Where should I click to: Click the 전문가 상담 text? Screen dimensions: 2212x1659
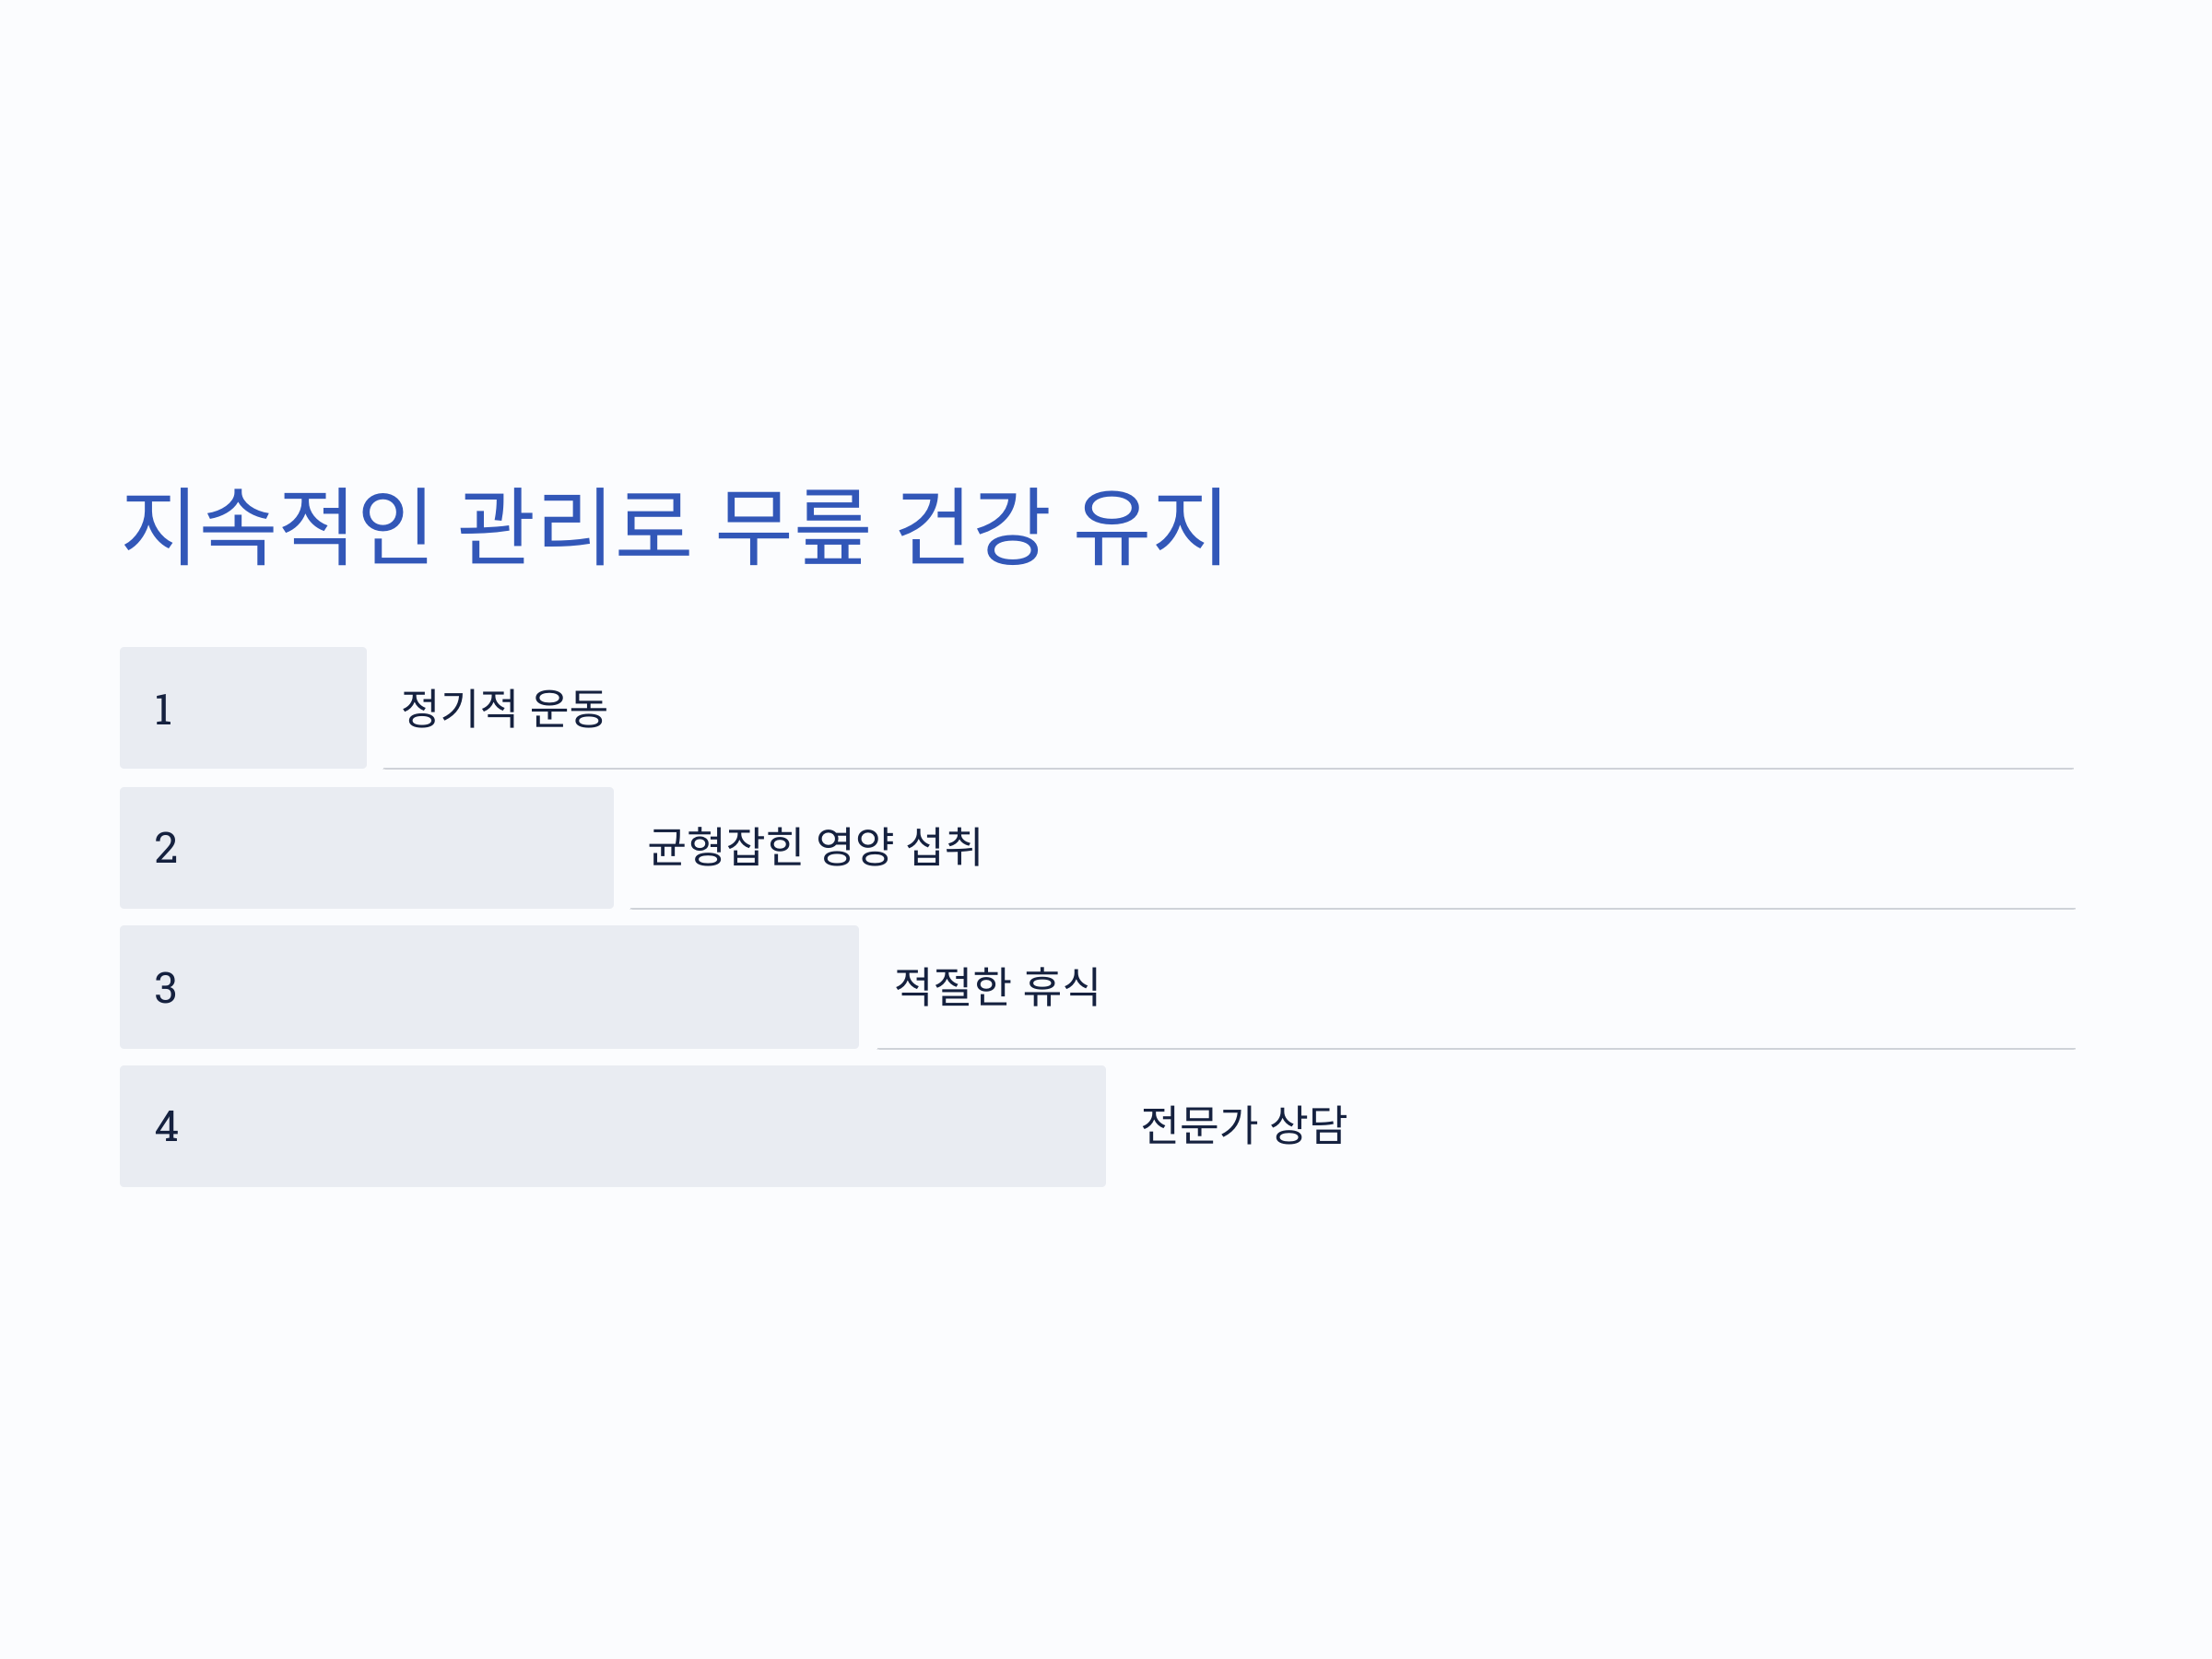click(1244, 1125)
